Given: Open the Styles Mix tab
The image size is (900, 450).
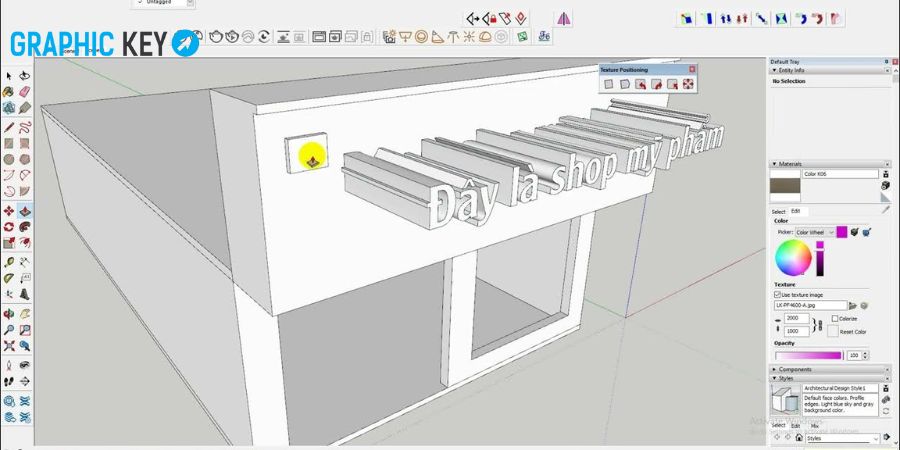Looking at the screenshot, I should tap(814, 425).
